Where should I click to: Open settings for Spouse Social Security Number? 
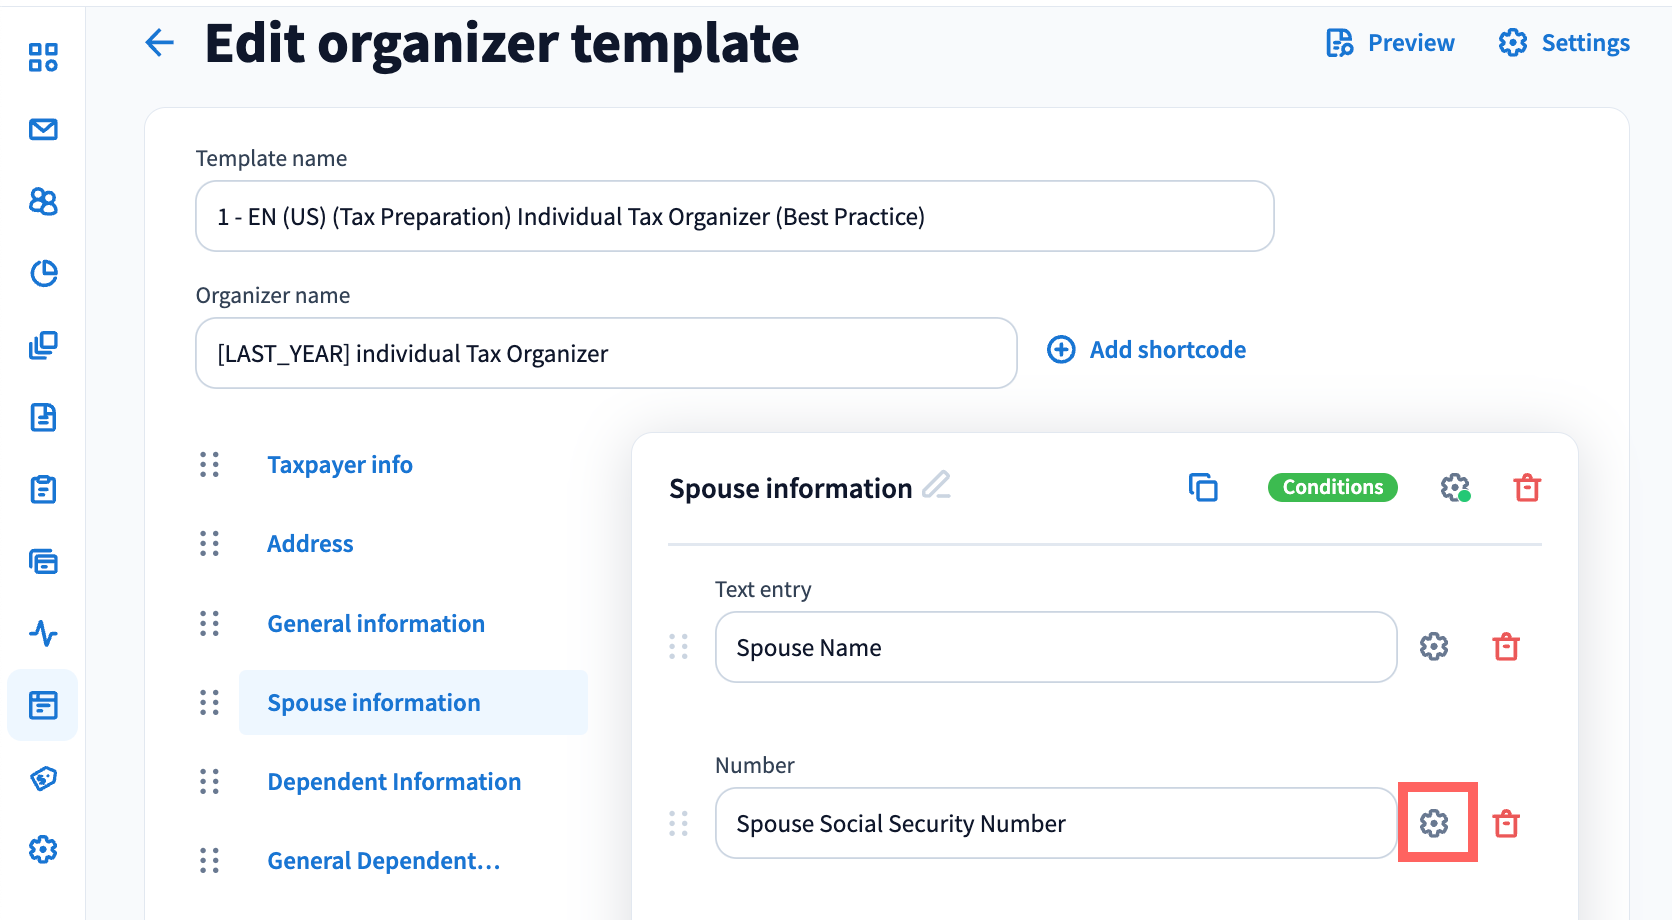(1434, 823)
